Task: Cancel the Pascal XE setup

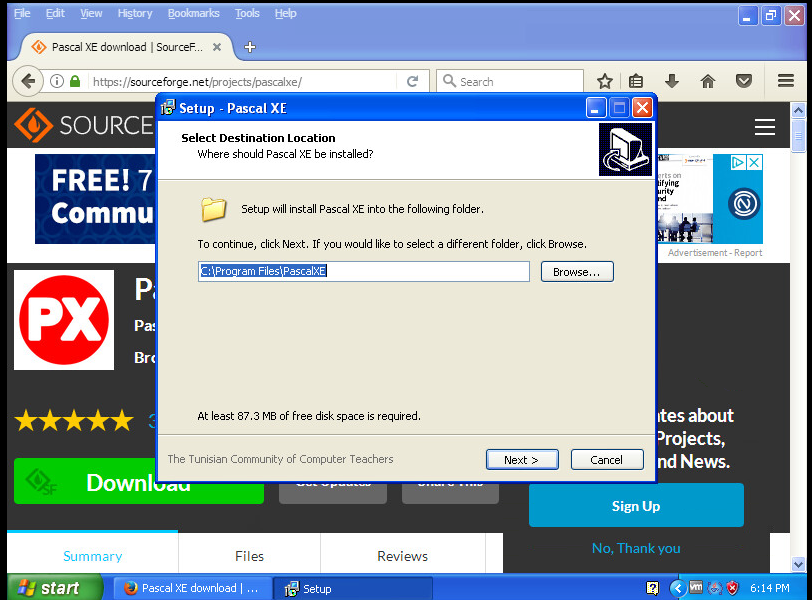Action: pos(607,460)
